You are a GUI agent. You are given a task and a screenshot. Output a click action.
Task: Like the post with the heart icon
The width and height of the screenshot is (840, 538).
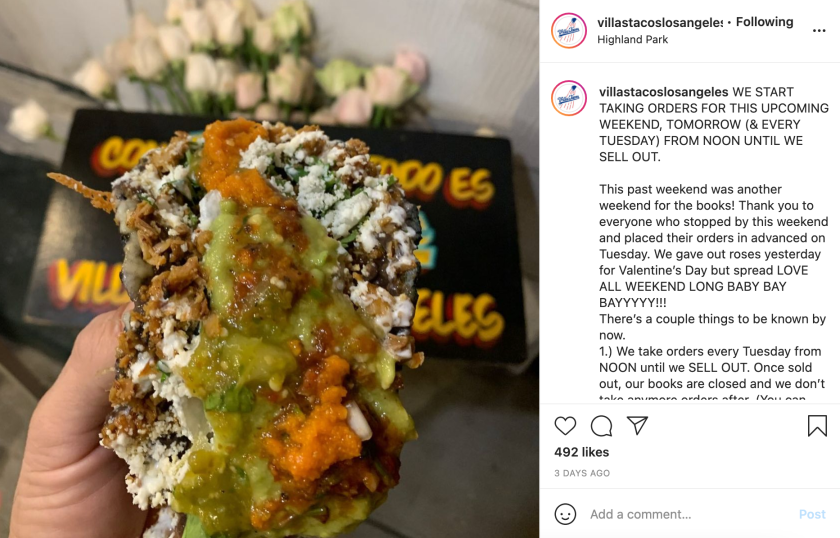tap(565, 426)
